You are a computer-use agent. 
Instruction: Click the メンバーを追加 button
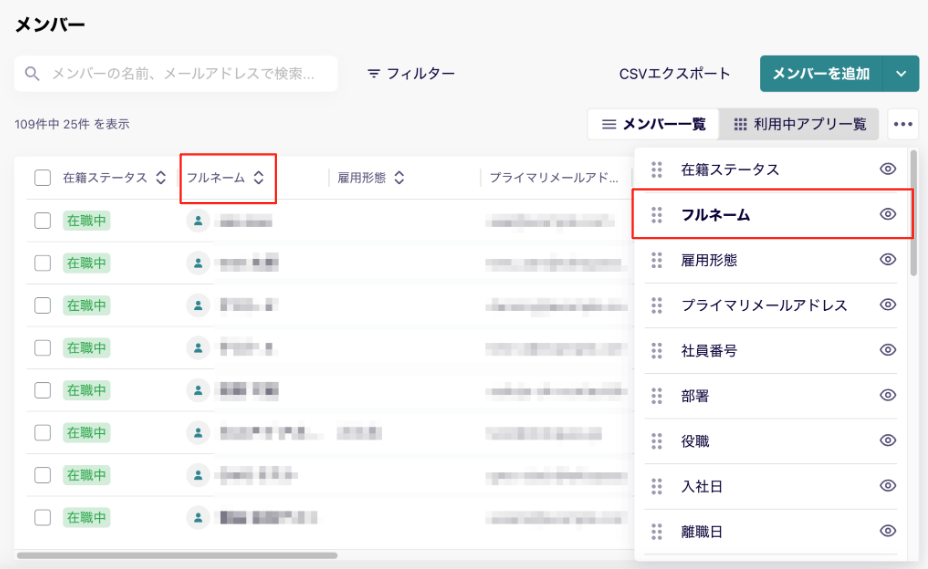pyautogui.click(x=821, y=73)
